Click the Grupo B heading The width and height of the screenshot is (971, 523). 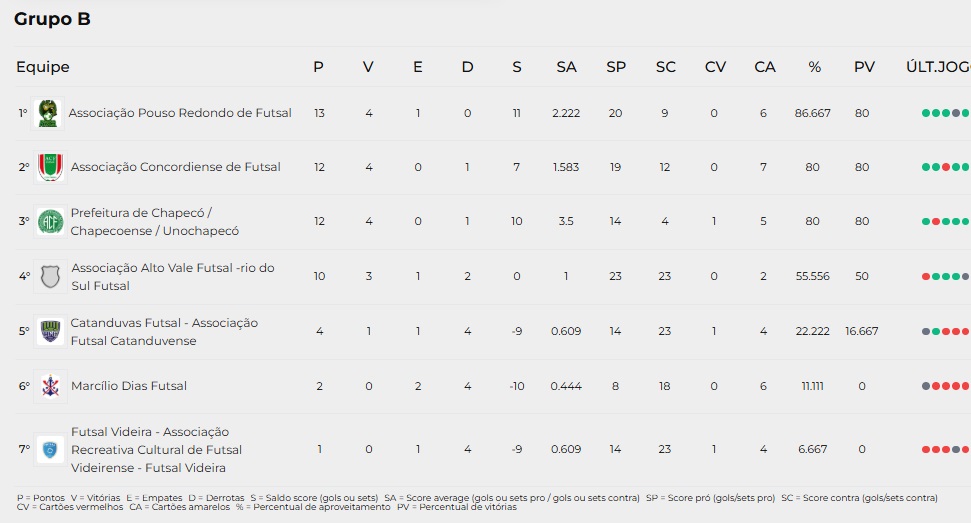[x=52, y=19]
